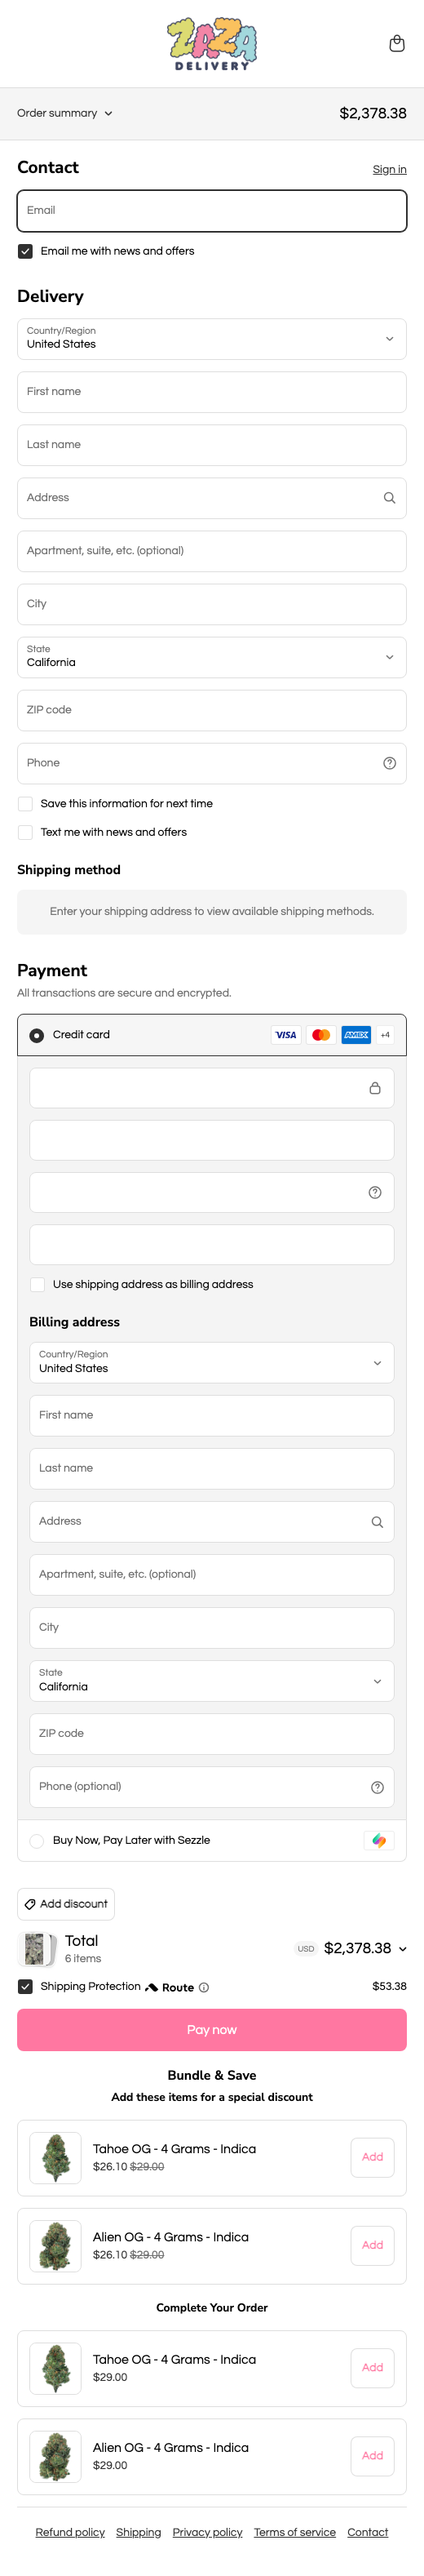Open the shopping bag cart icon
The width and height of the screenshot is (424, 2576).
[397, 43]
